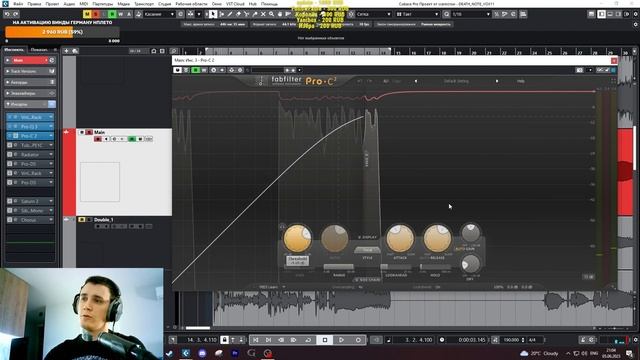
Task: Click the Add Track plus icon
Action: pyautogui.click(x=67, y=51)
